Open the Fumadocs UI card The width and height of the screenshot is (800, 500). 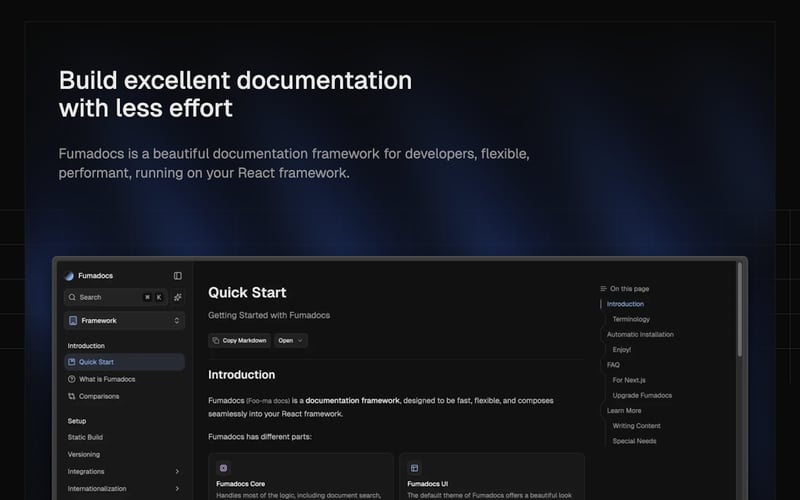point(492,477)
